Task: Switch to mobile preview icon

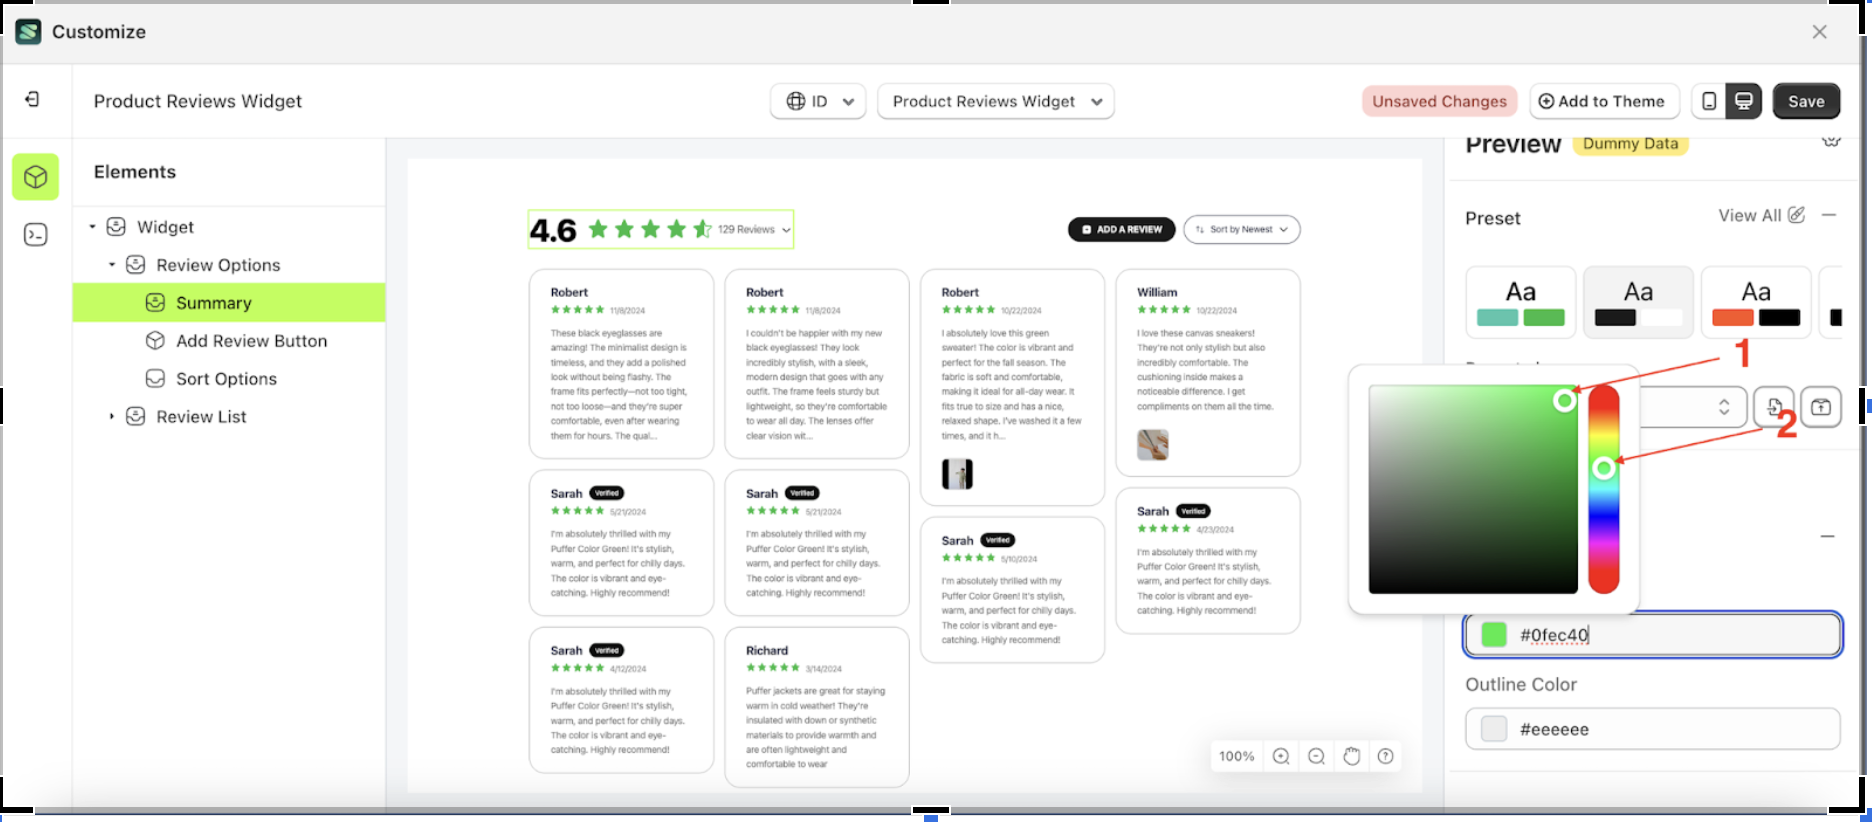Action: (1709, 101)
